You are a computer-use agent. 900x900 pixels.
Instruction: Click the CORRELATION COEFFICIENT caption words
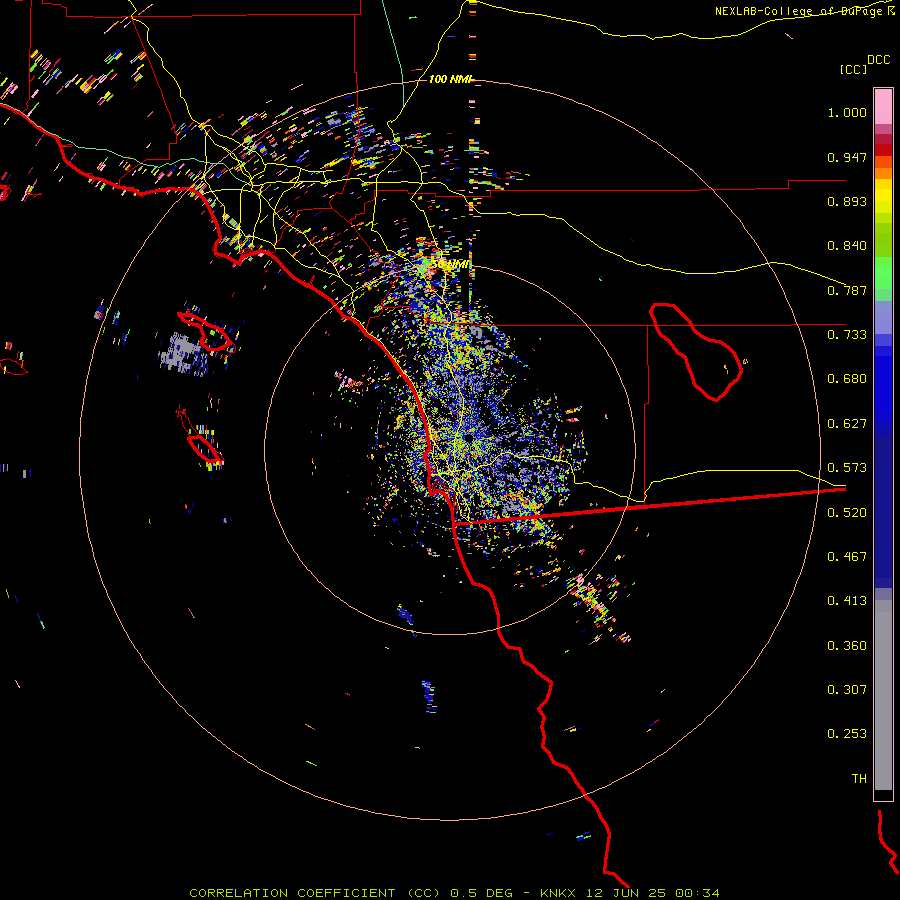292,893
